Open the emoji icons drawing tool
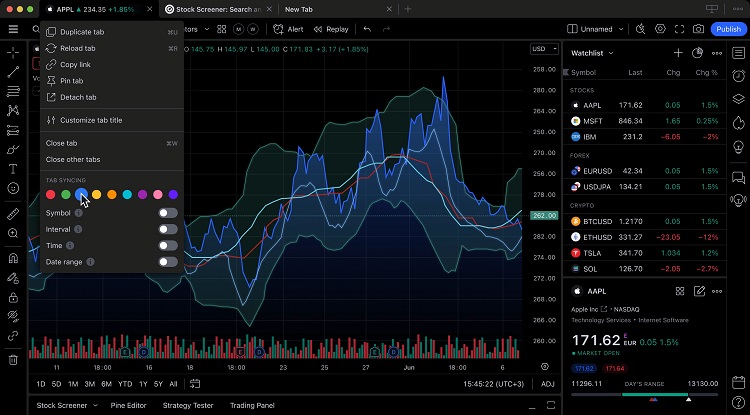This screenshot has height=415, width=750. (x=13, y=188)
